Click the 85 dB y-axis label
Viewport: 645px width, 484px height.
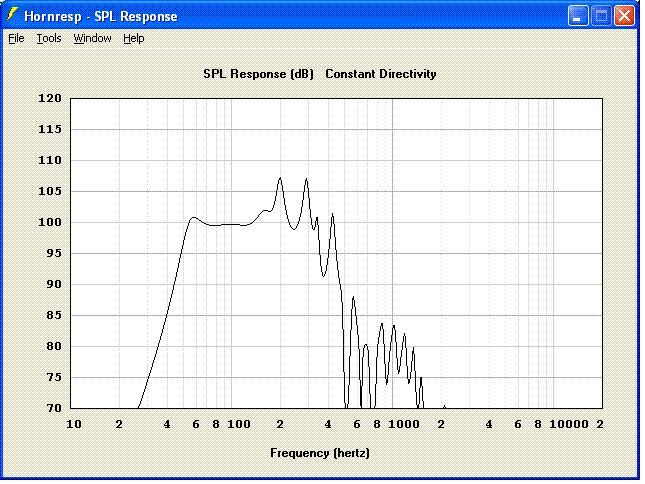coord(54,315)
